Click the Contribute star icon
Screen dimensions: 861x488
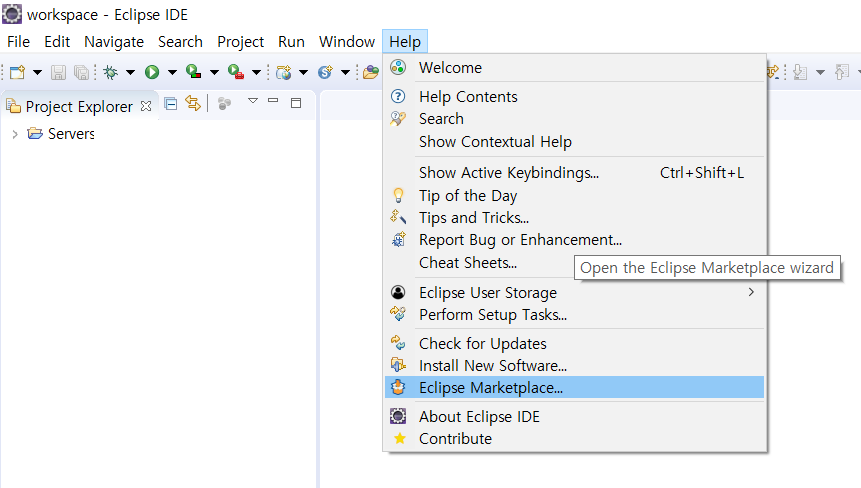point(400,438)
